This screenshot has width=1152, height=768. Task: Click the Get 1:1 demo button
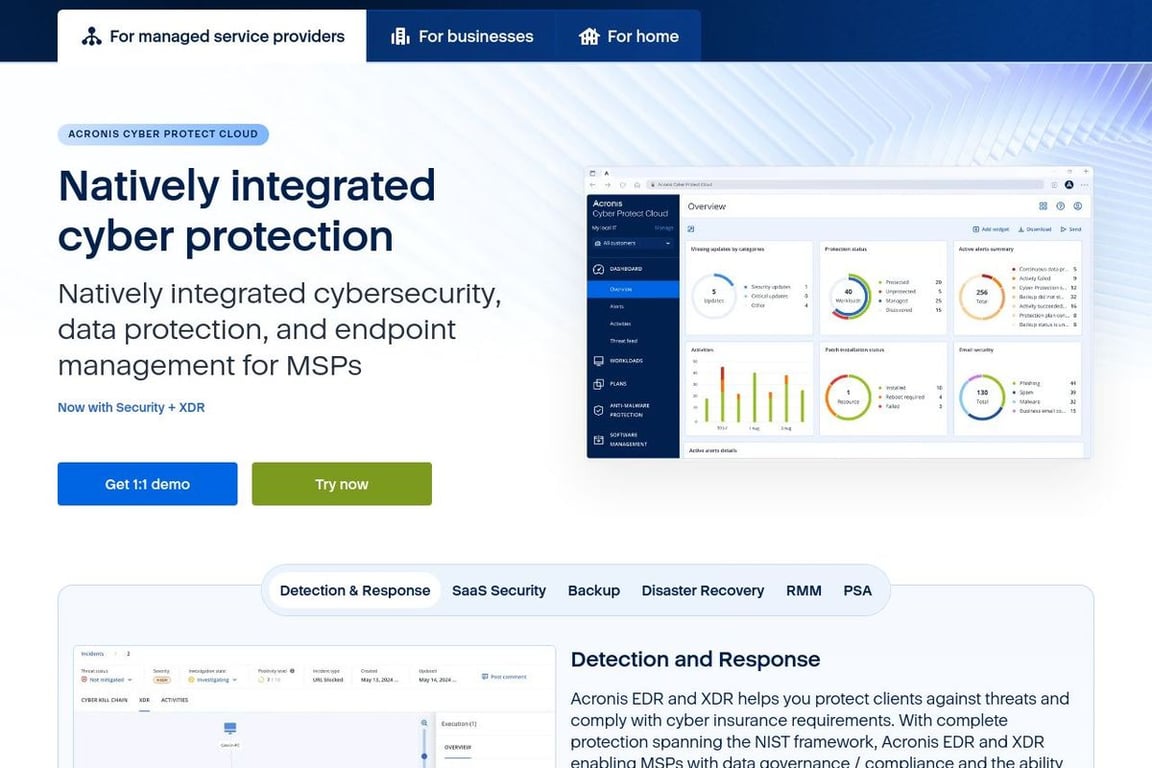[148, 484]
